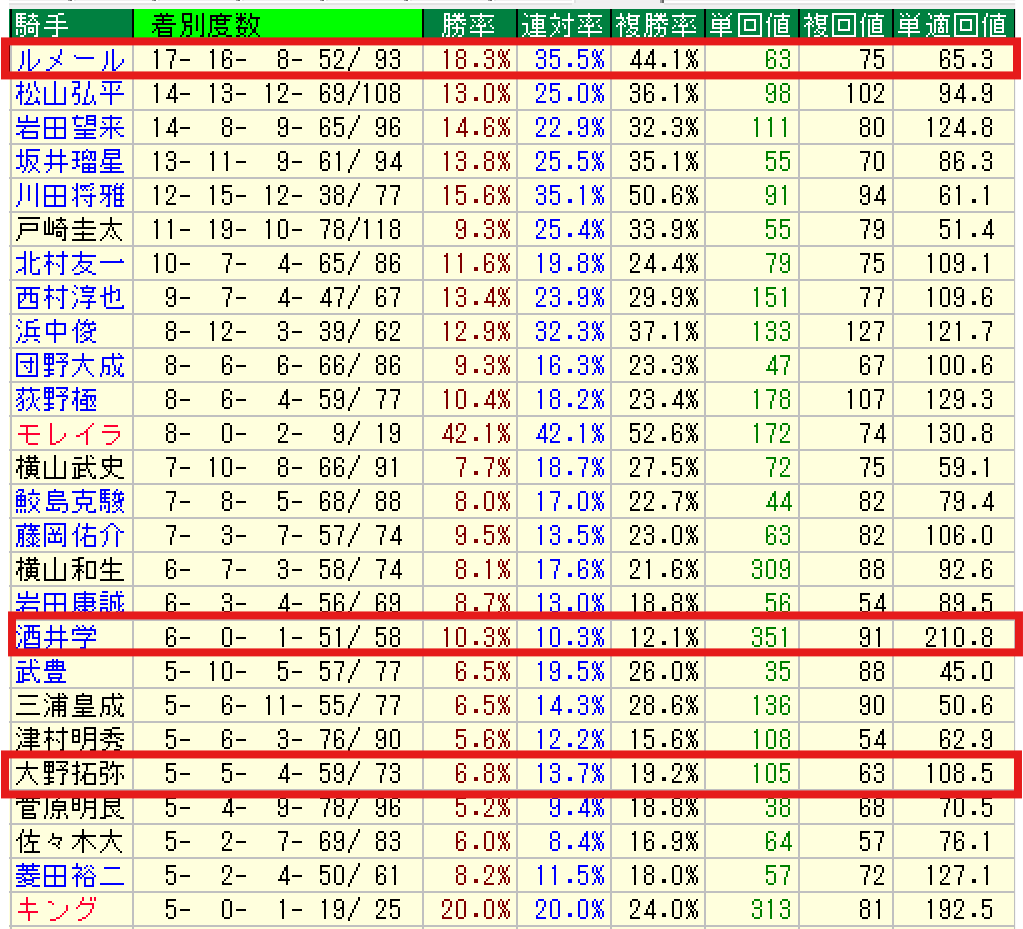Select jockey 松山弘平 in the list

pos(70,94)
